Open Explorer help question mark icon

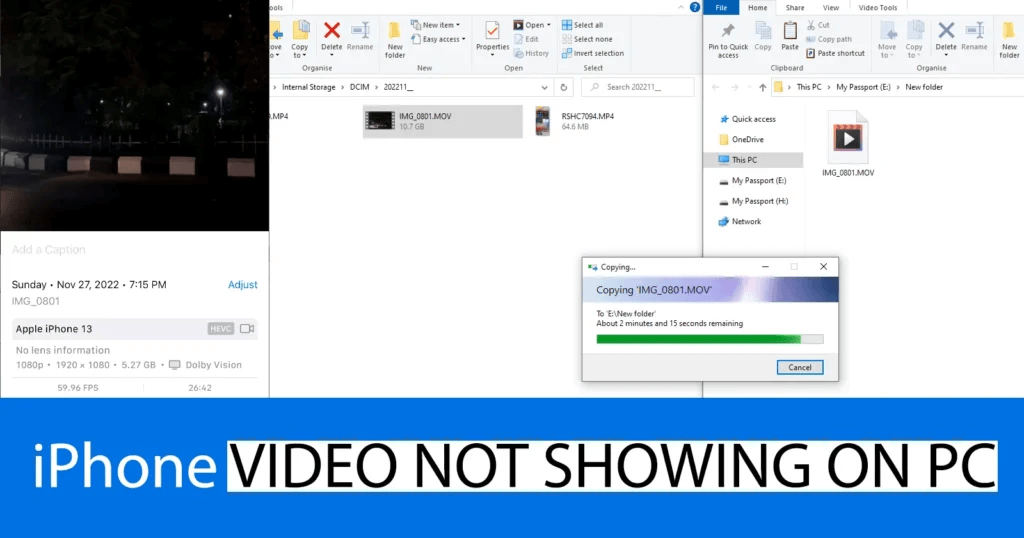tap(695, 7)
